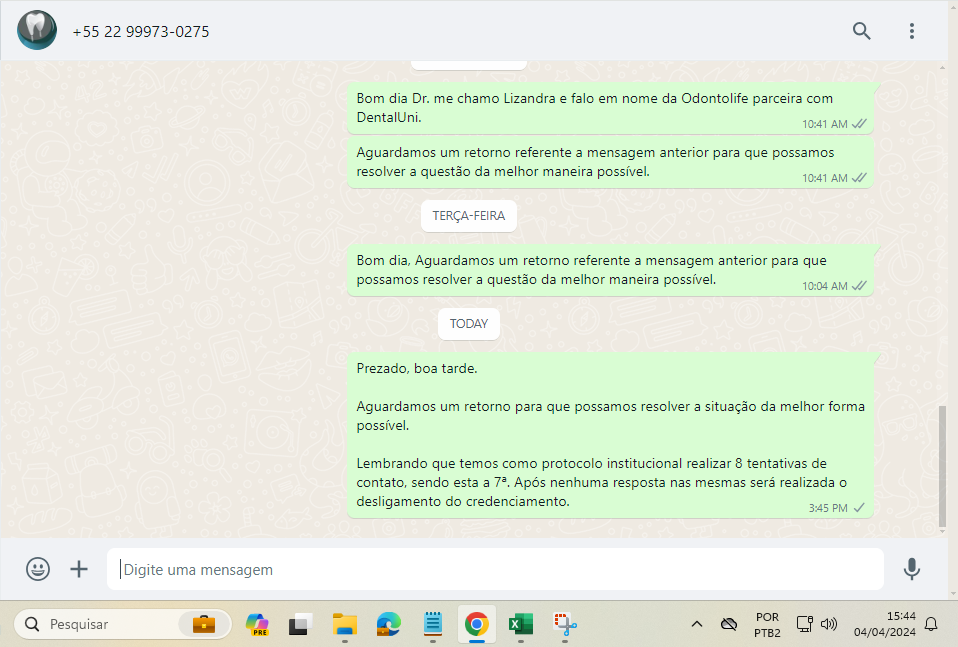Click the Windows taskbar Pesquisar search box
This screenshot has width=958, height=647.
click(x=122, y=624)
